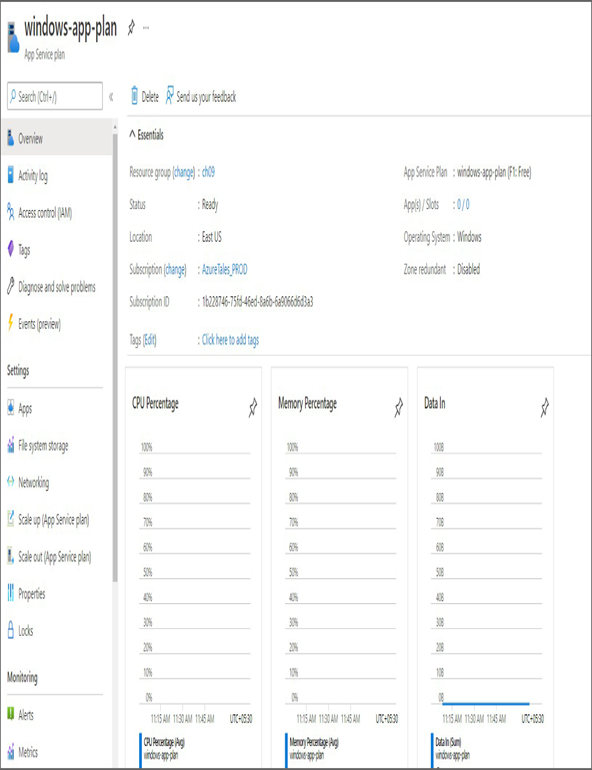Click the purple Tags icon

[x=10, y=248]
